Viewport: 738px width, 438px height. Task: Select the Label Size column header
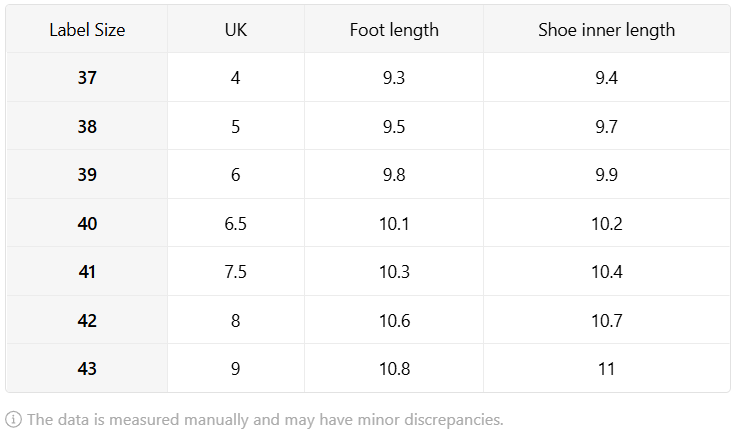pyautogui.click(x=87, y=30)
